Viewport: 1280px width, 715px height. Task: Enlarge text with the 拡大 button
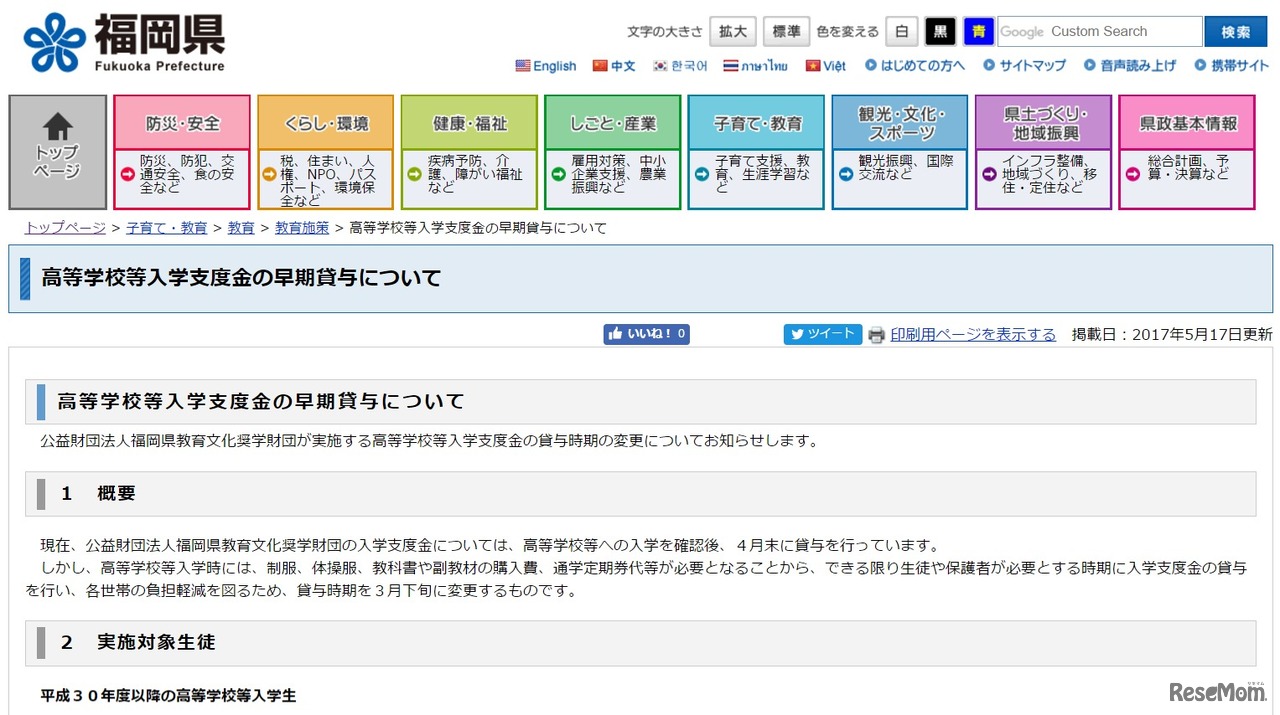(x=732, y=32)
